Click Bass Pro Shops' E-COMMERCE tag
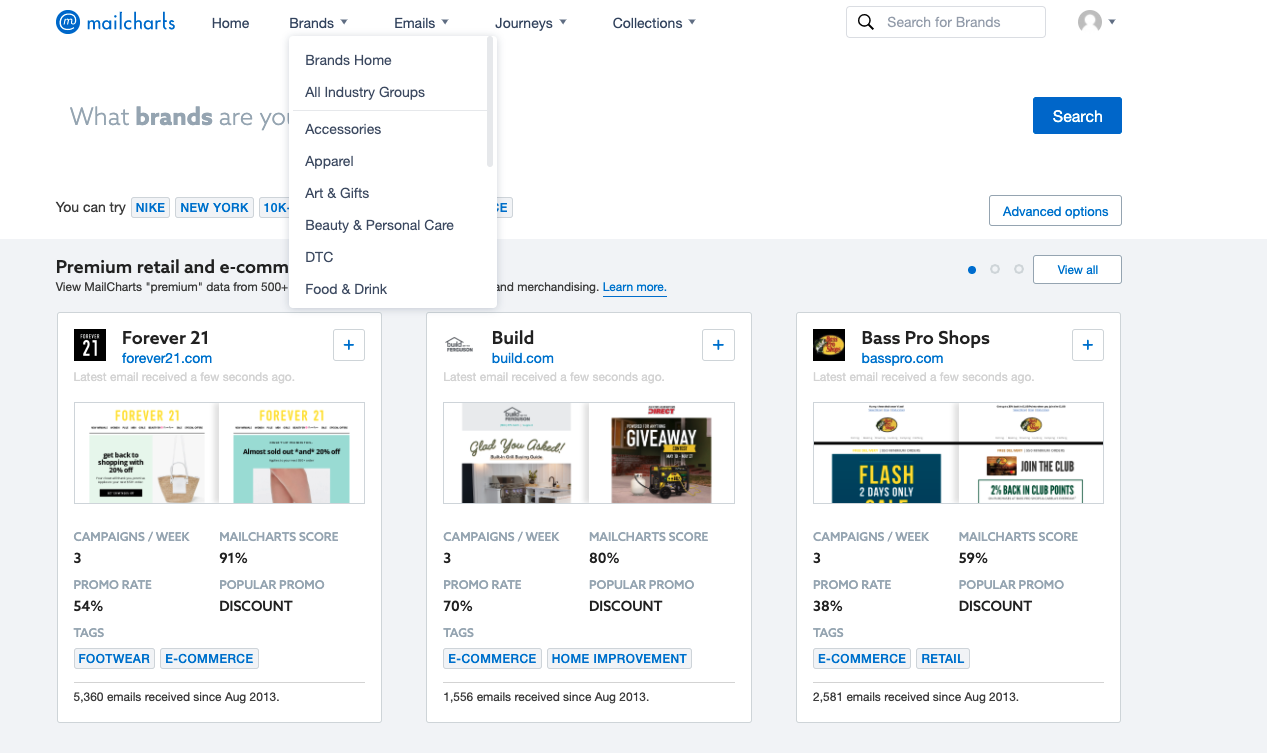The width and height of the screenshot is (1267, 753). (862, 659)
